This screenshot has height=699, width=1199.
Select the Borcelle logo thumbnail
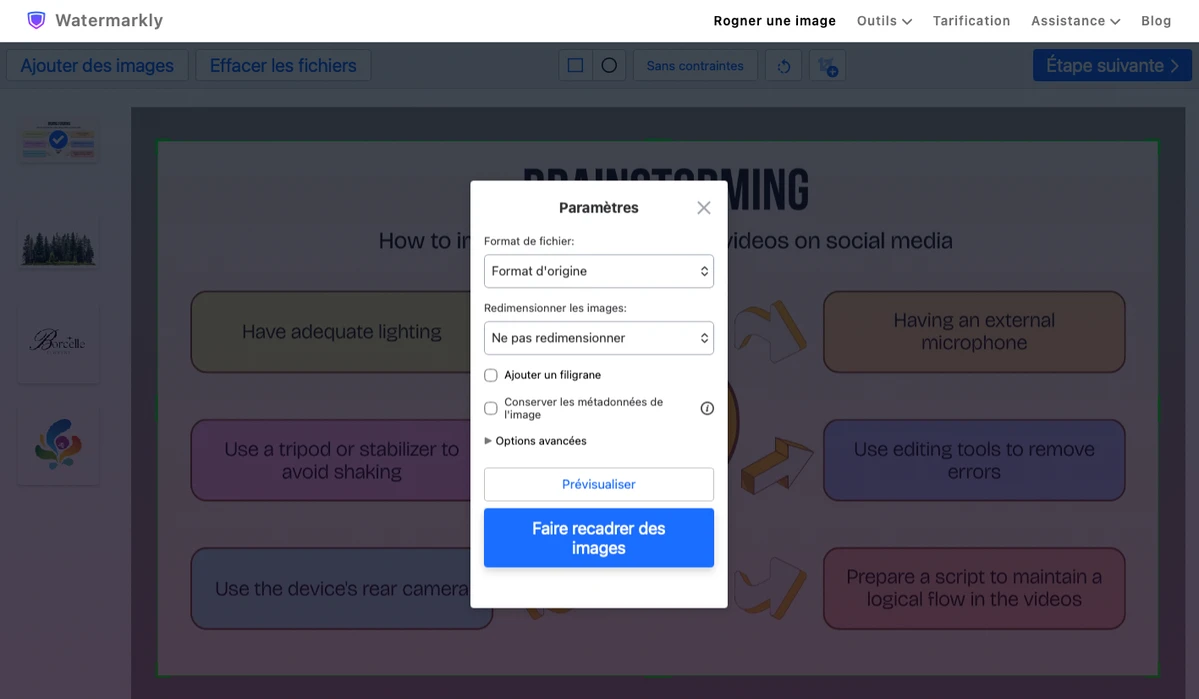59,344
